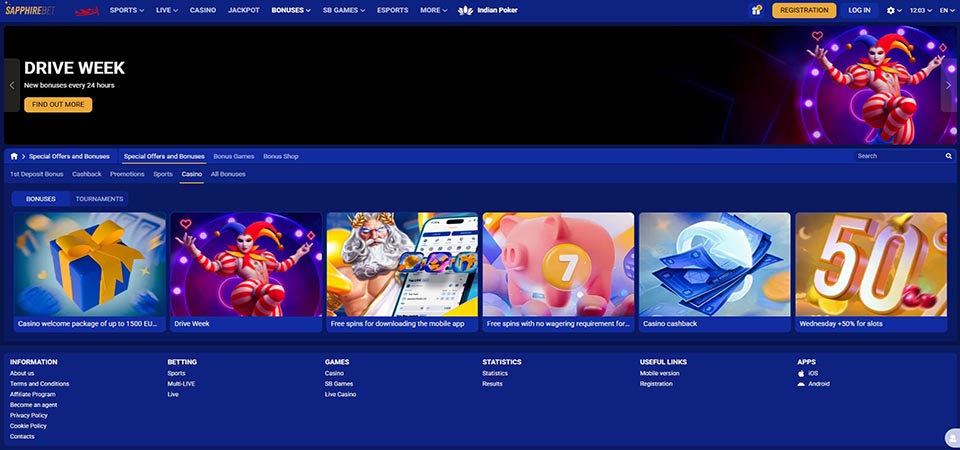Show next banner with right arrow
960x450 pixels.
point(948,85)
